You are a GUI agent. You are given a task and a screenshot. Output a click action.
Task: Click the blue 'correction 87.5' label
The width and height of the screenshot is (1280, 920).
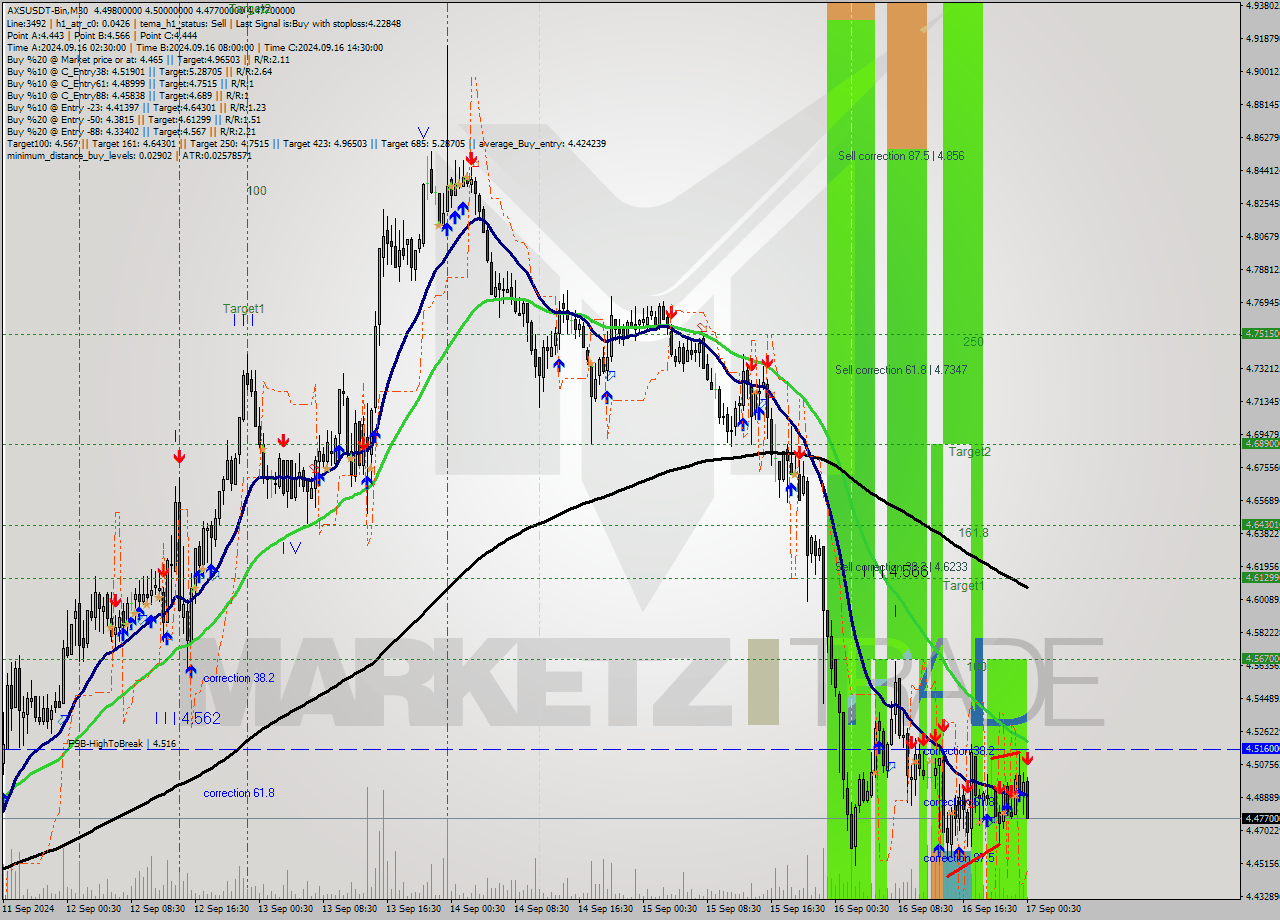pyautogui.click(x=959, y=858)
